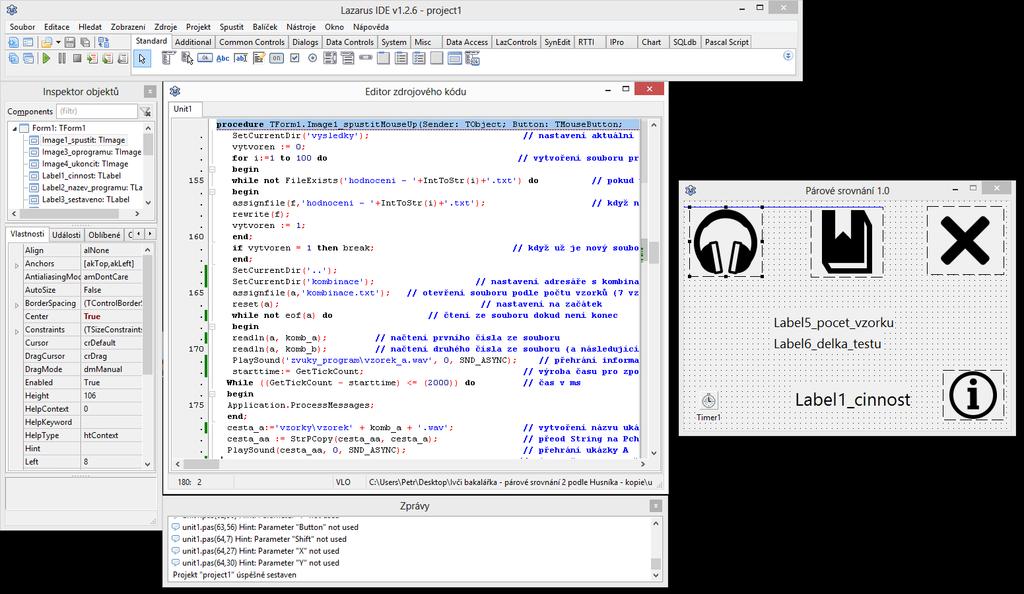1024x594 pixels.
Task: Click Label5_pocet_vzorku on the form designer
Action: point(833,322)
